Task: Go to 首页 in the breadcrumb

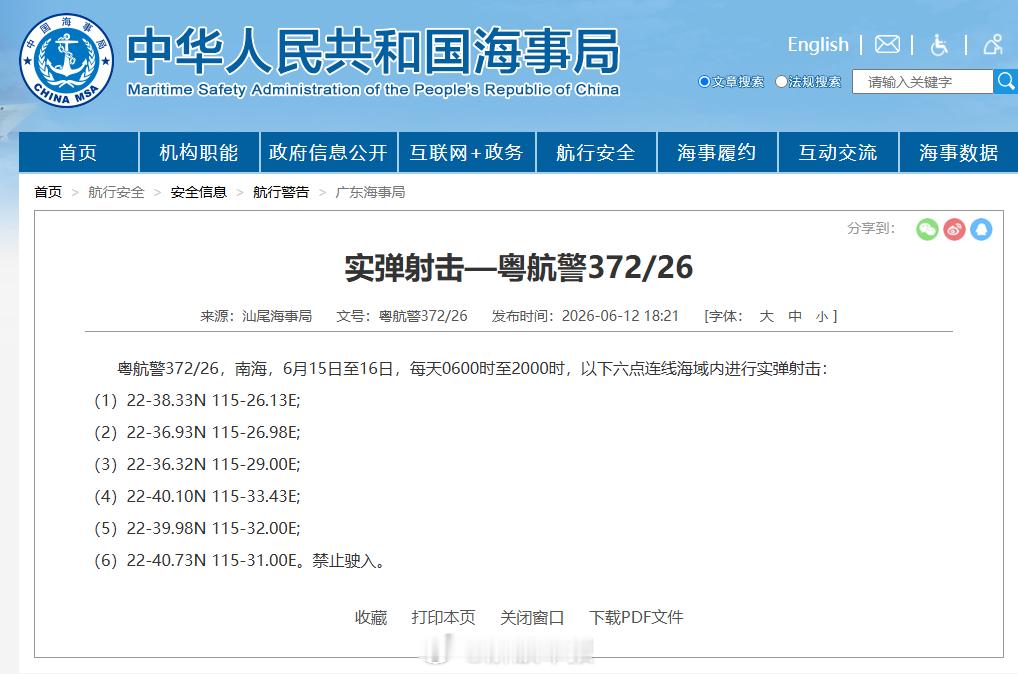Action: point(48,192)
